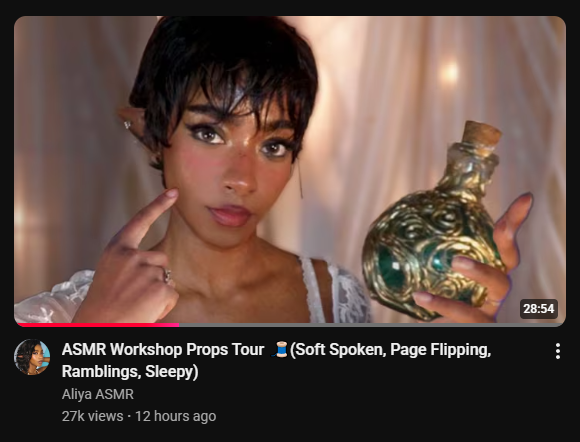The height and width of the screenshot is (442, 580).
Task: Click the white lace sleeve in thumbnail
Action: click(54, 298)
